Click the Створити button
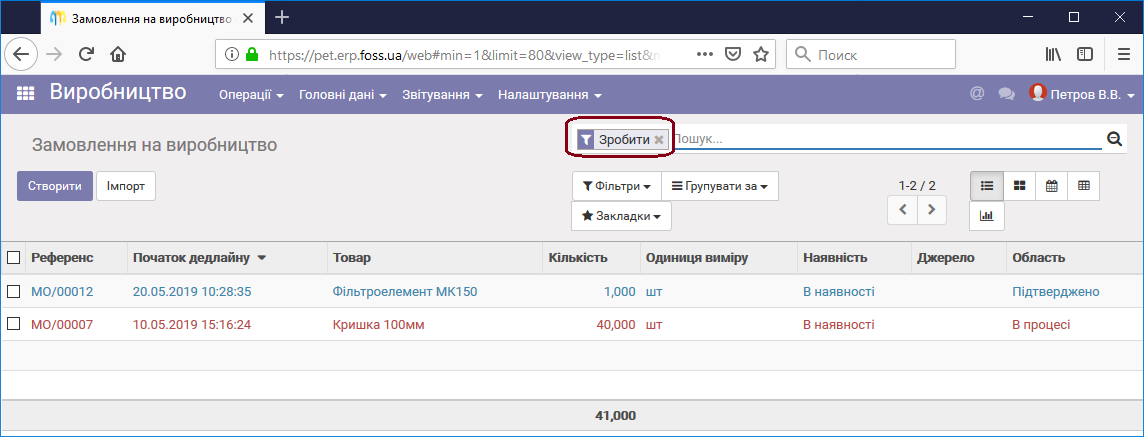1144x437 pixels. [55, 186]
